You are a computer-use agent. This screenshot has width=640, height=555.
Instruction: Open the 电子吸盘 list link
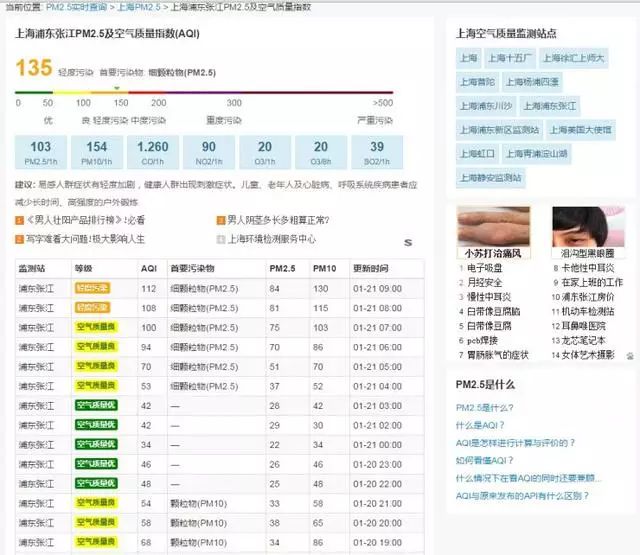click(x=484, y=268)
